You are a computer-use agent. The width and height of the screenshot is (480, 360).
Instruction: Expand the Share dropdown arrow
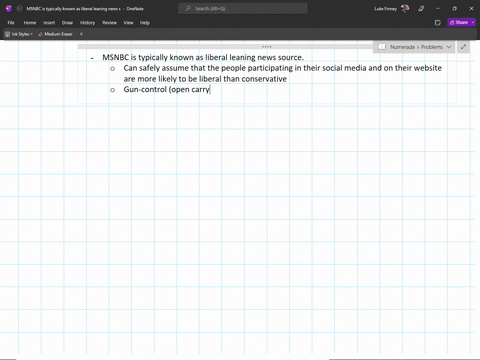pos(473,22)
